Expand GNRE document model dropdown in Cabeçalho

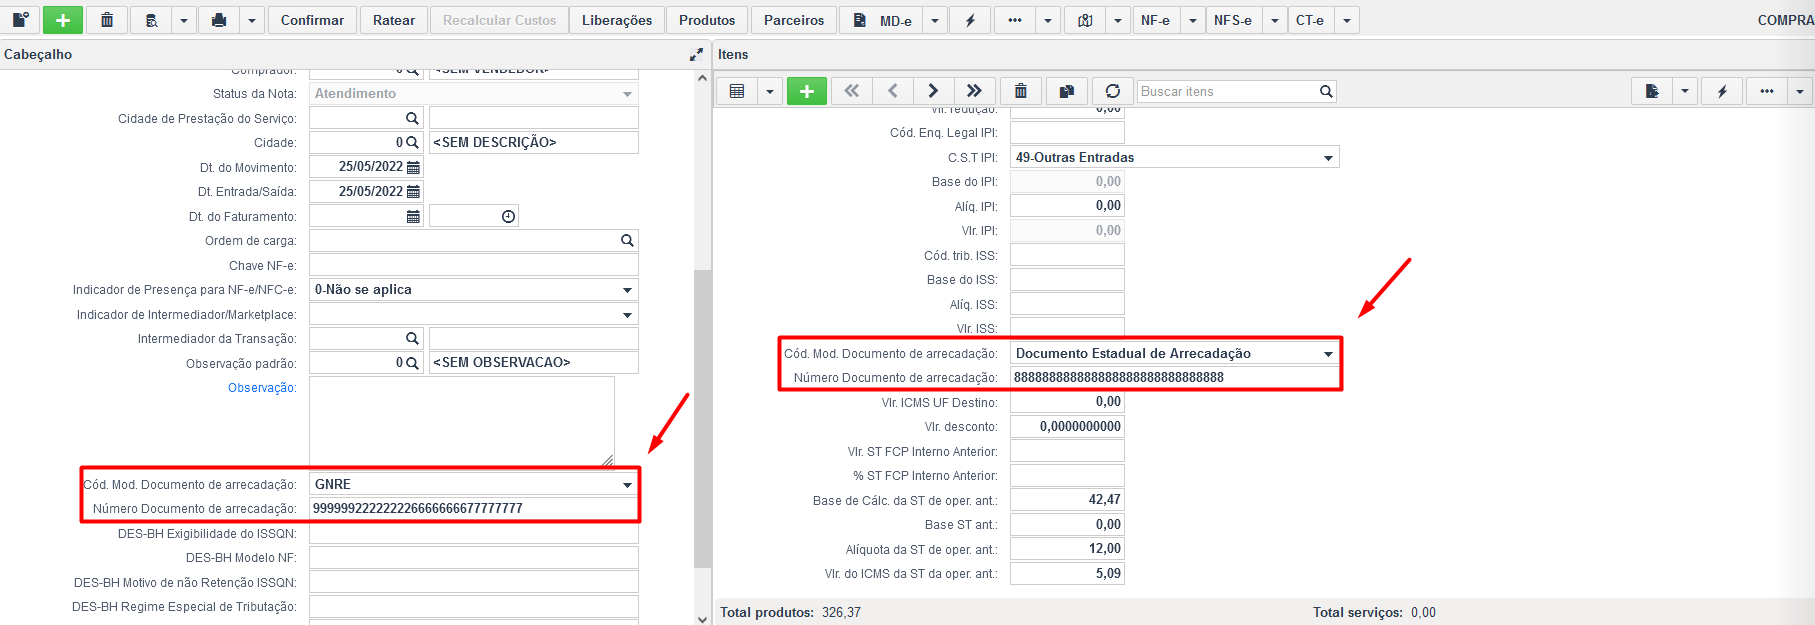[627, 485]
